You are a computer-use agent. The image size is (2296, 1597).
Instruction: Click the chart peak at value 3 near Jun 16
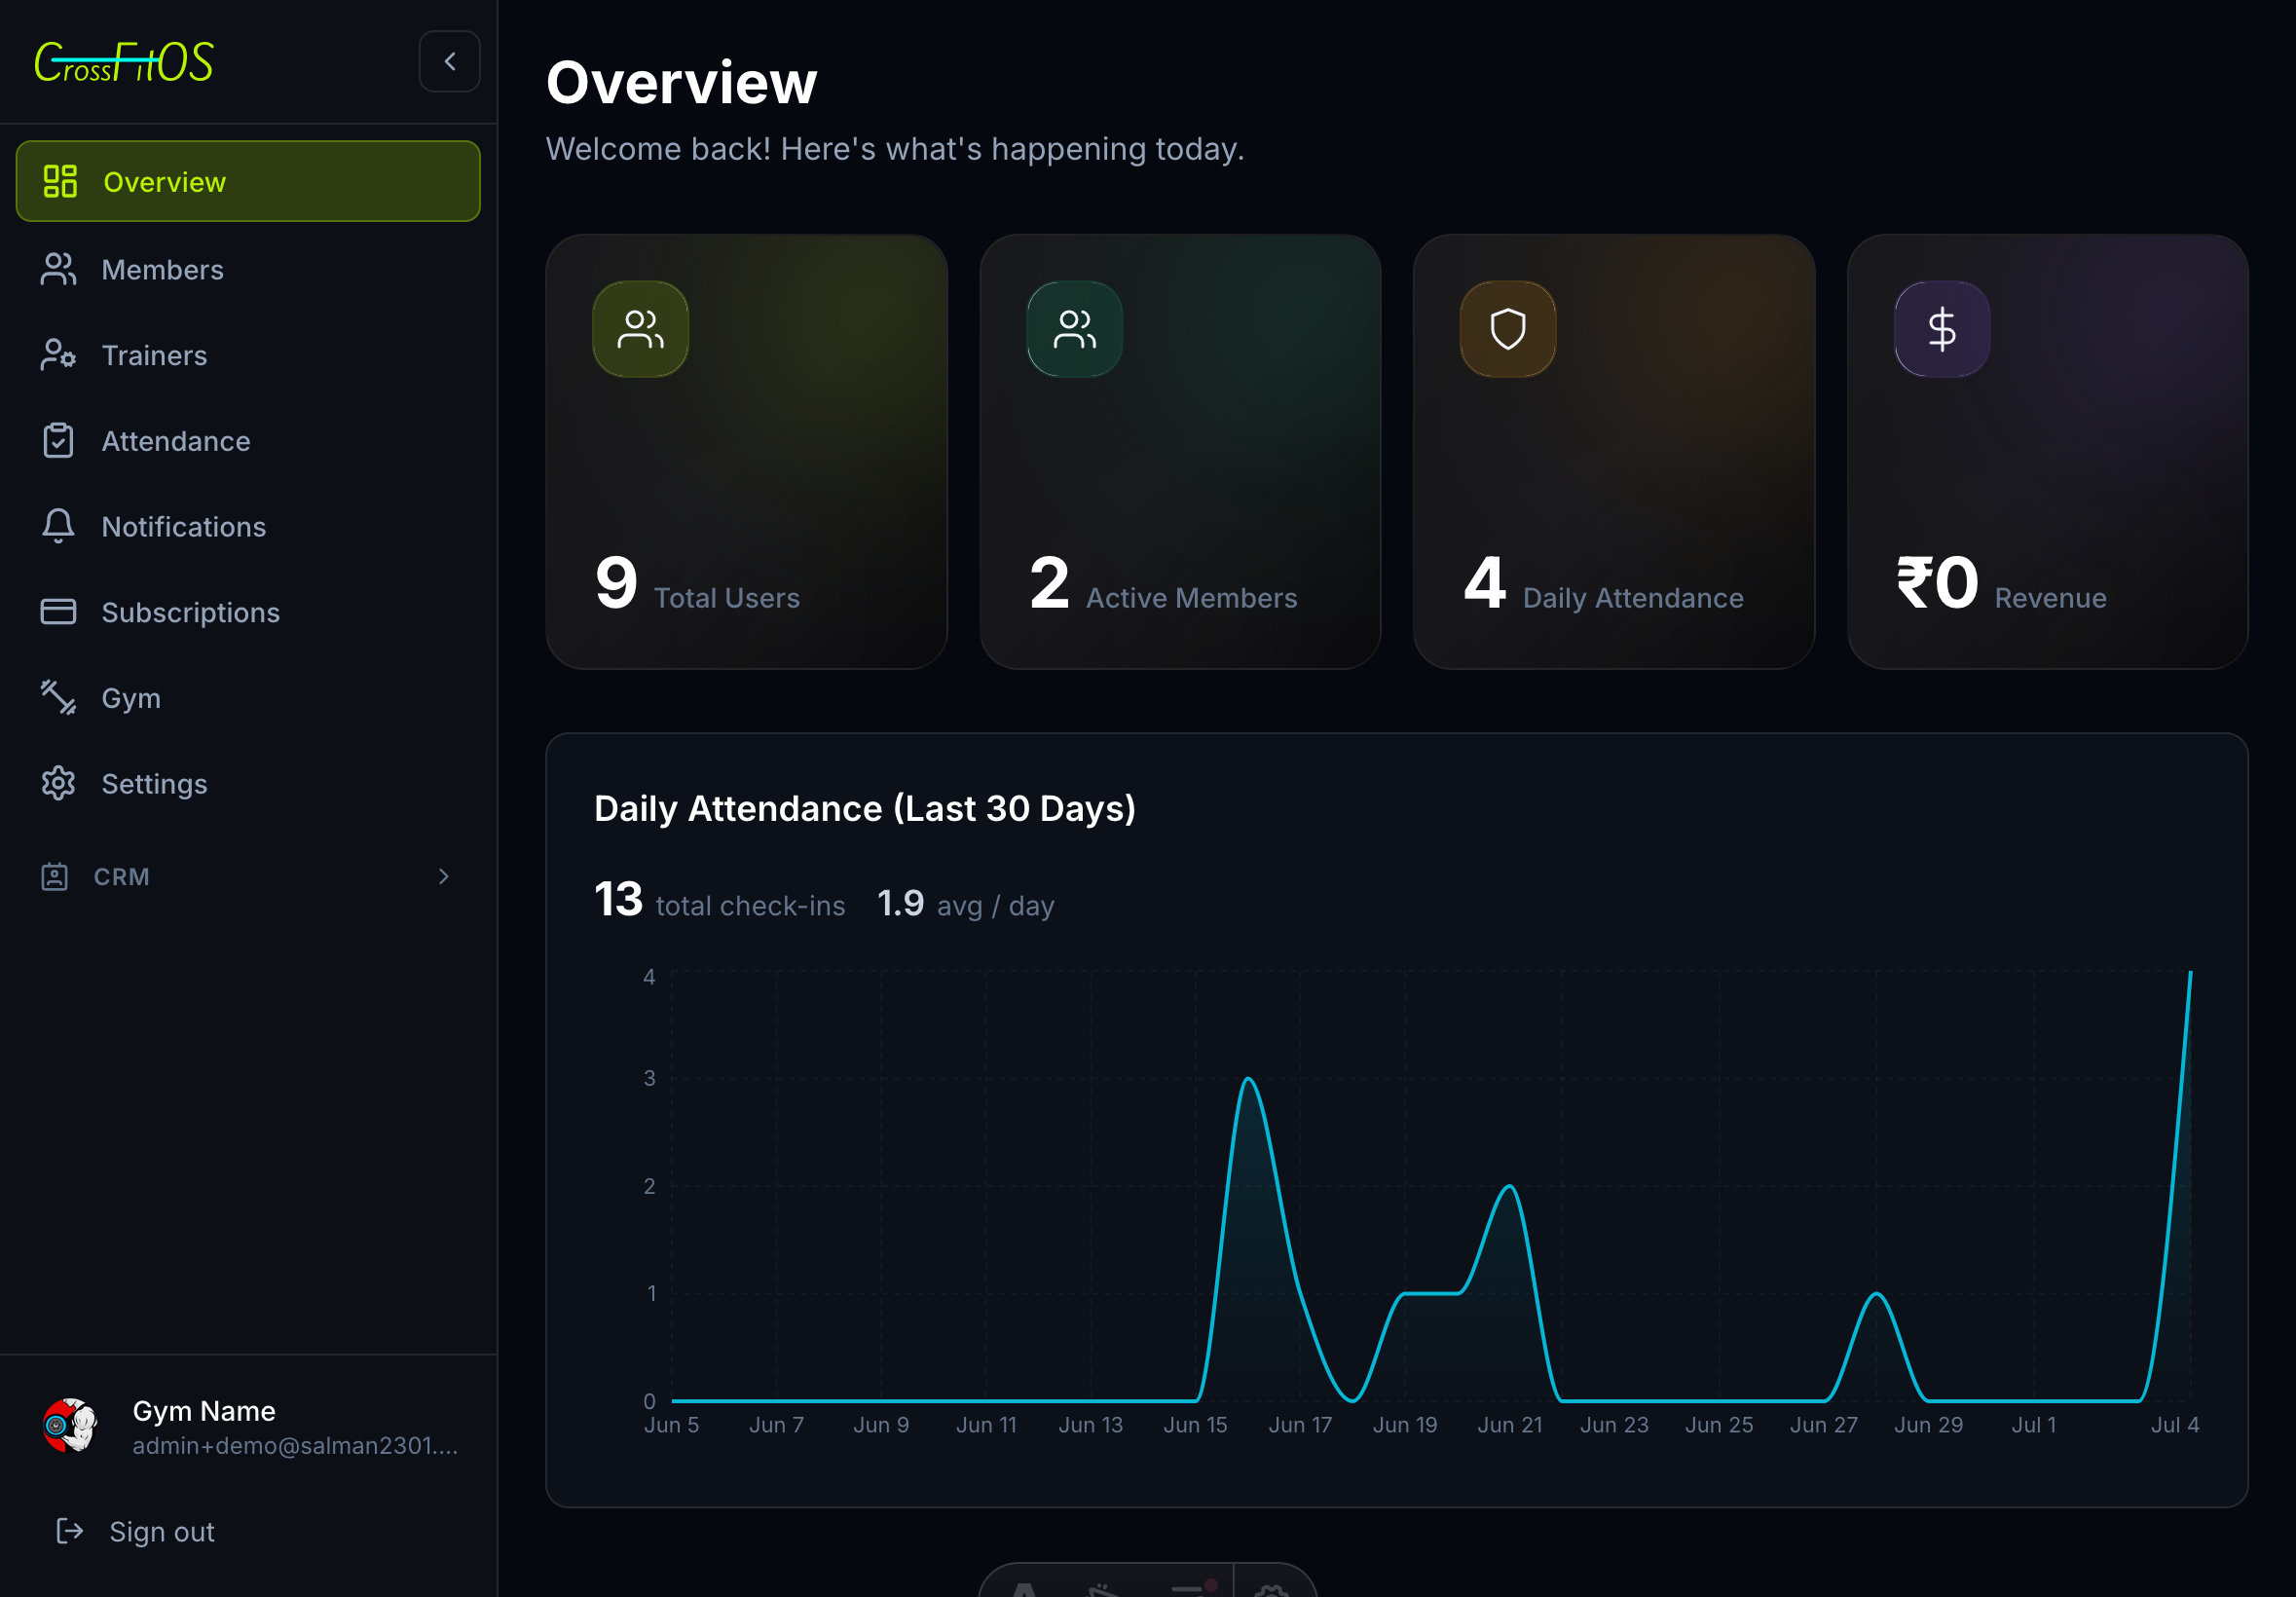tap(1248, 1079)
